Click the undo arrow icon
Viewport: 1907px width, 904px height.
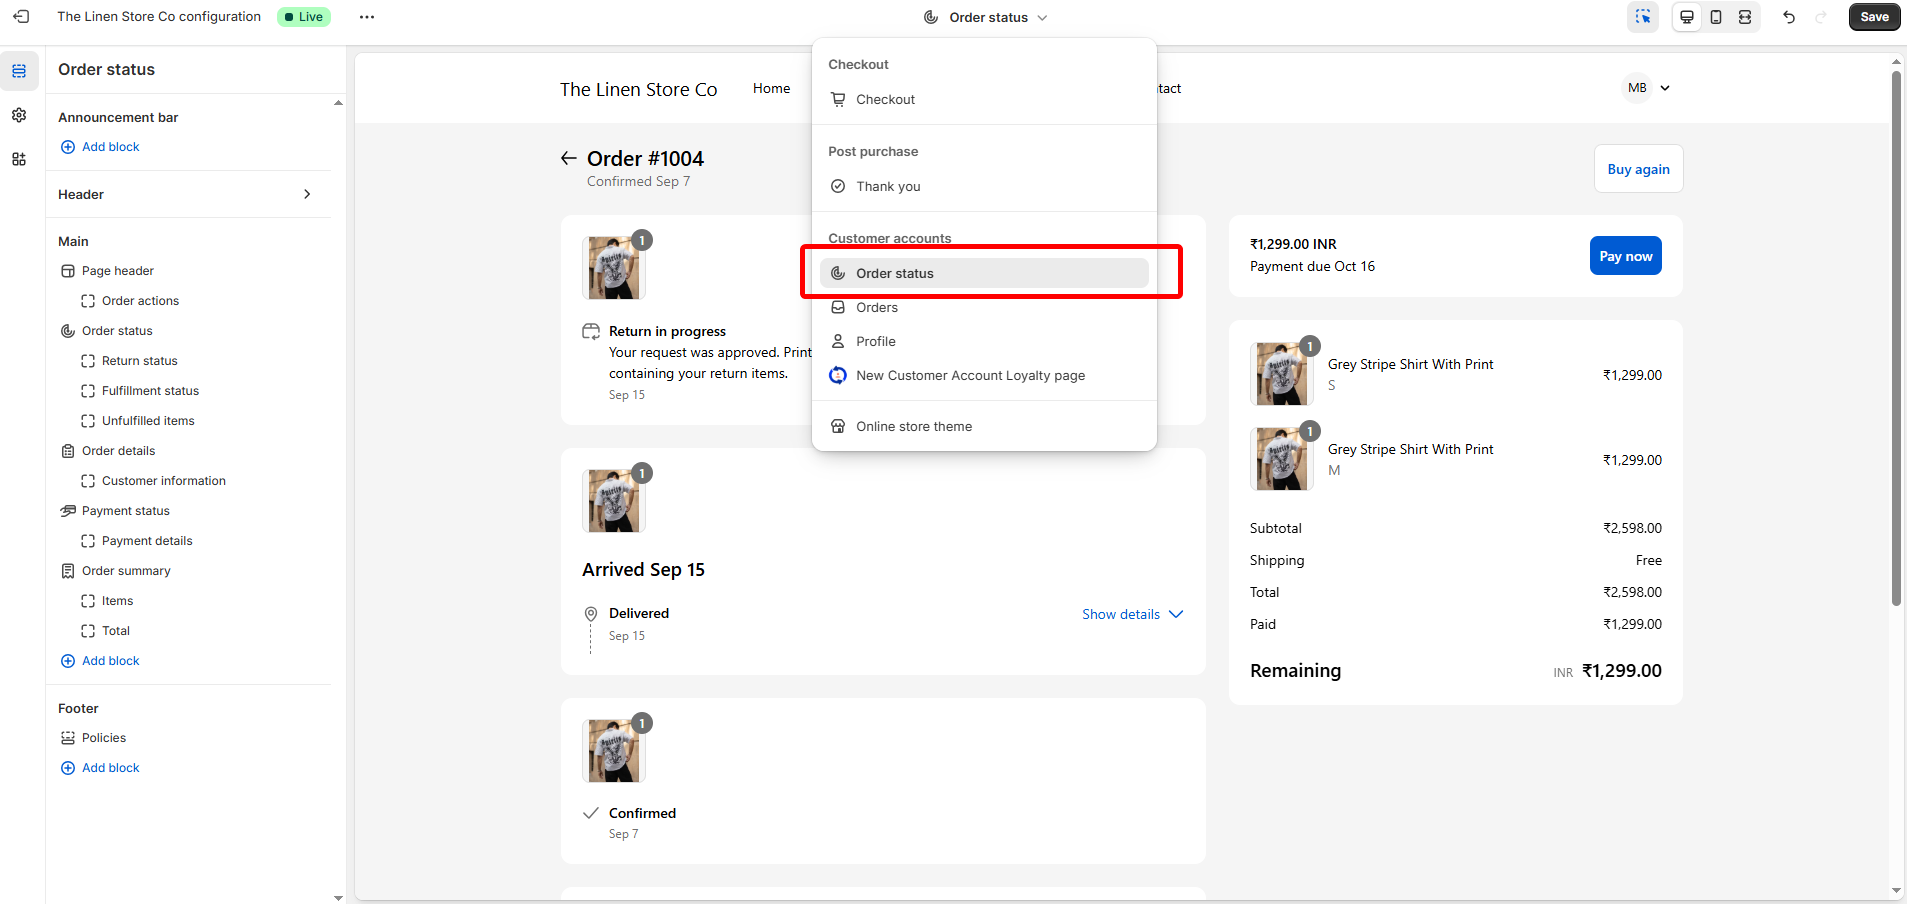[1789, 17]
